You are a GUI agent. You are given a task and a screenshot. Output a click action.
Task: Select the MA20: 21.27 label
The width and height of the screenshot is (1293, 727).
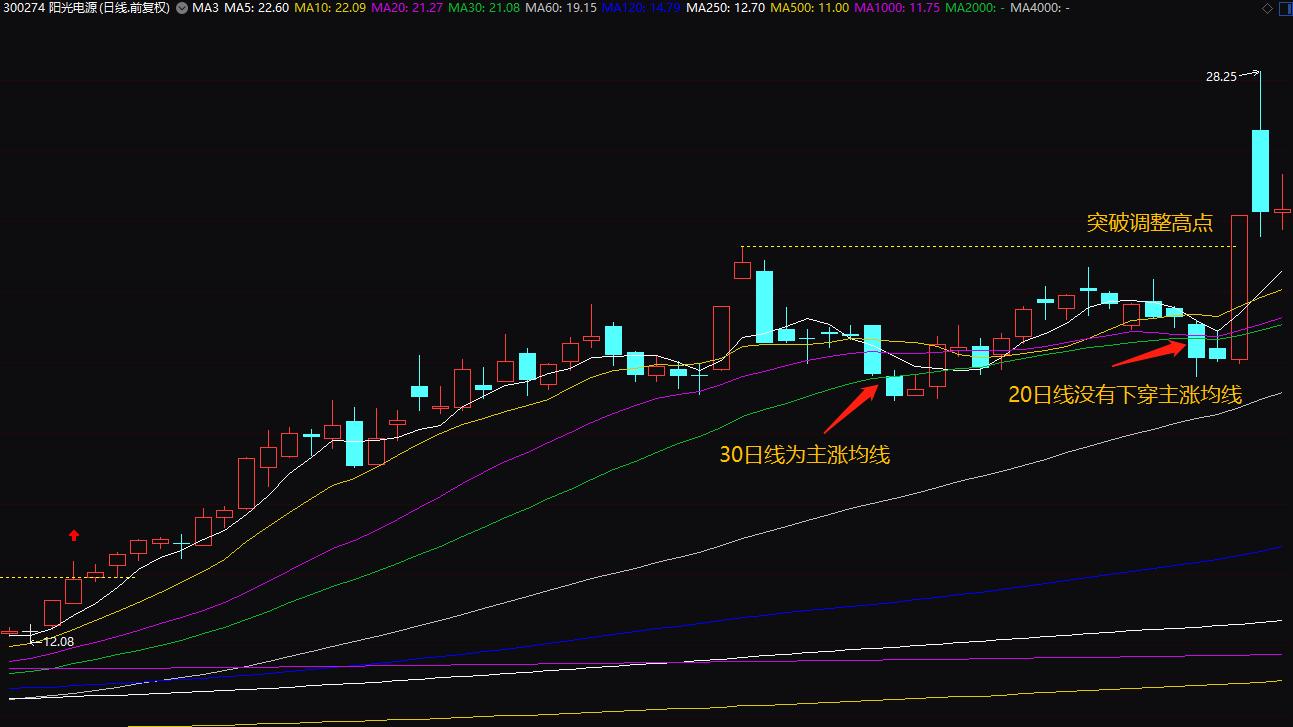[406, 8]
